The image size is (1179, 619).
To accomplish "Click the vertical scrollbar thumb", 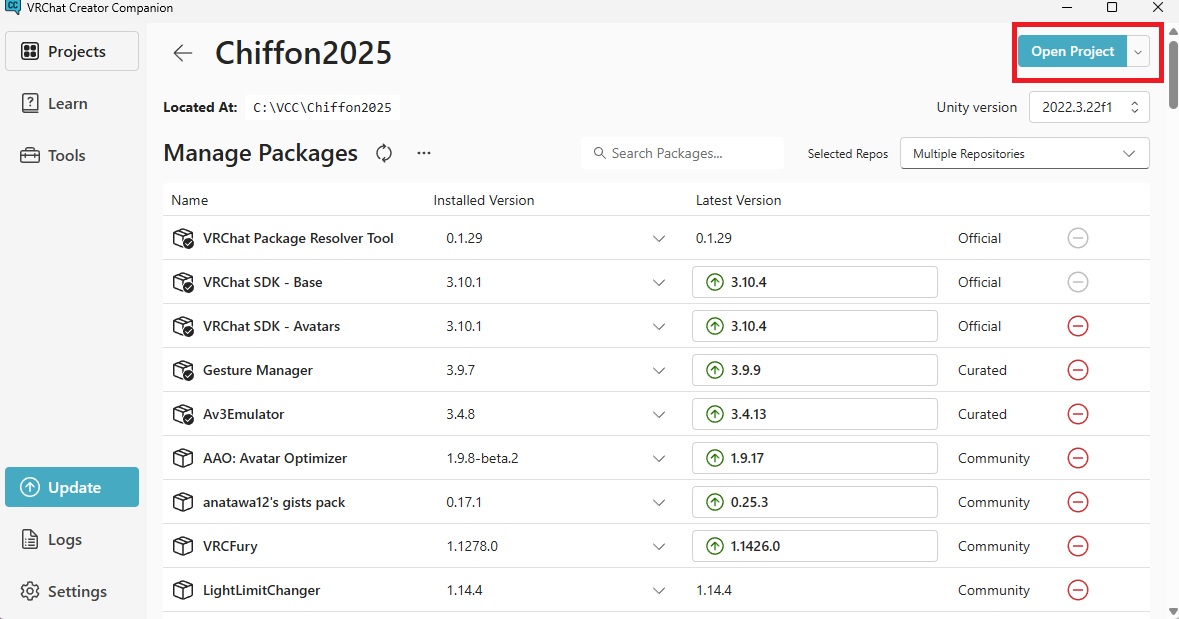I will 1173,74.
